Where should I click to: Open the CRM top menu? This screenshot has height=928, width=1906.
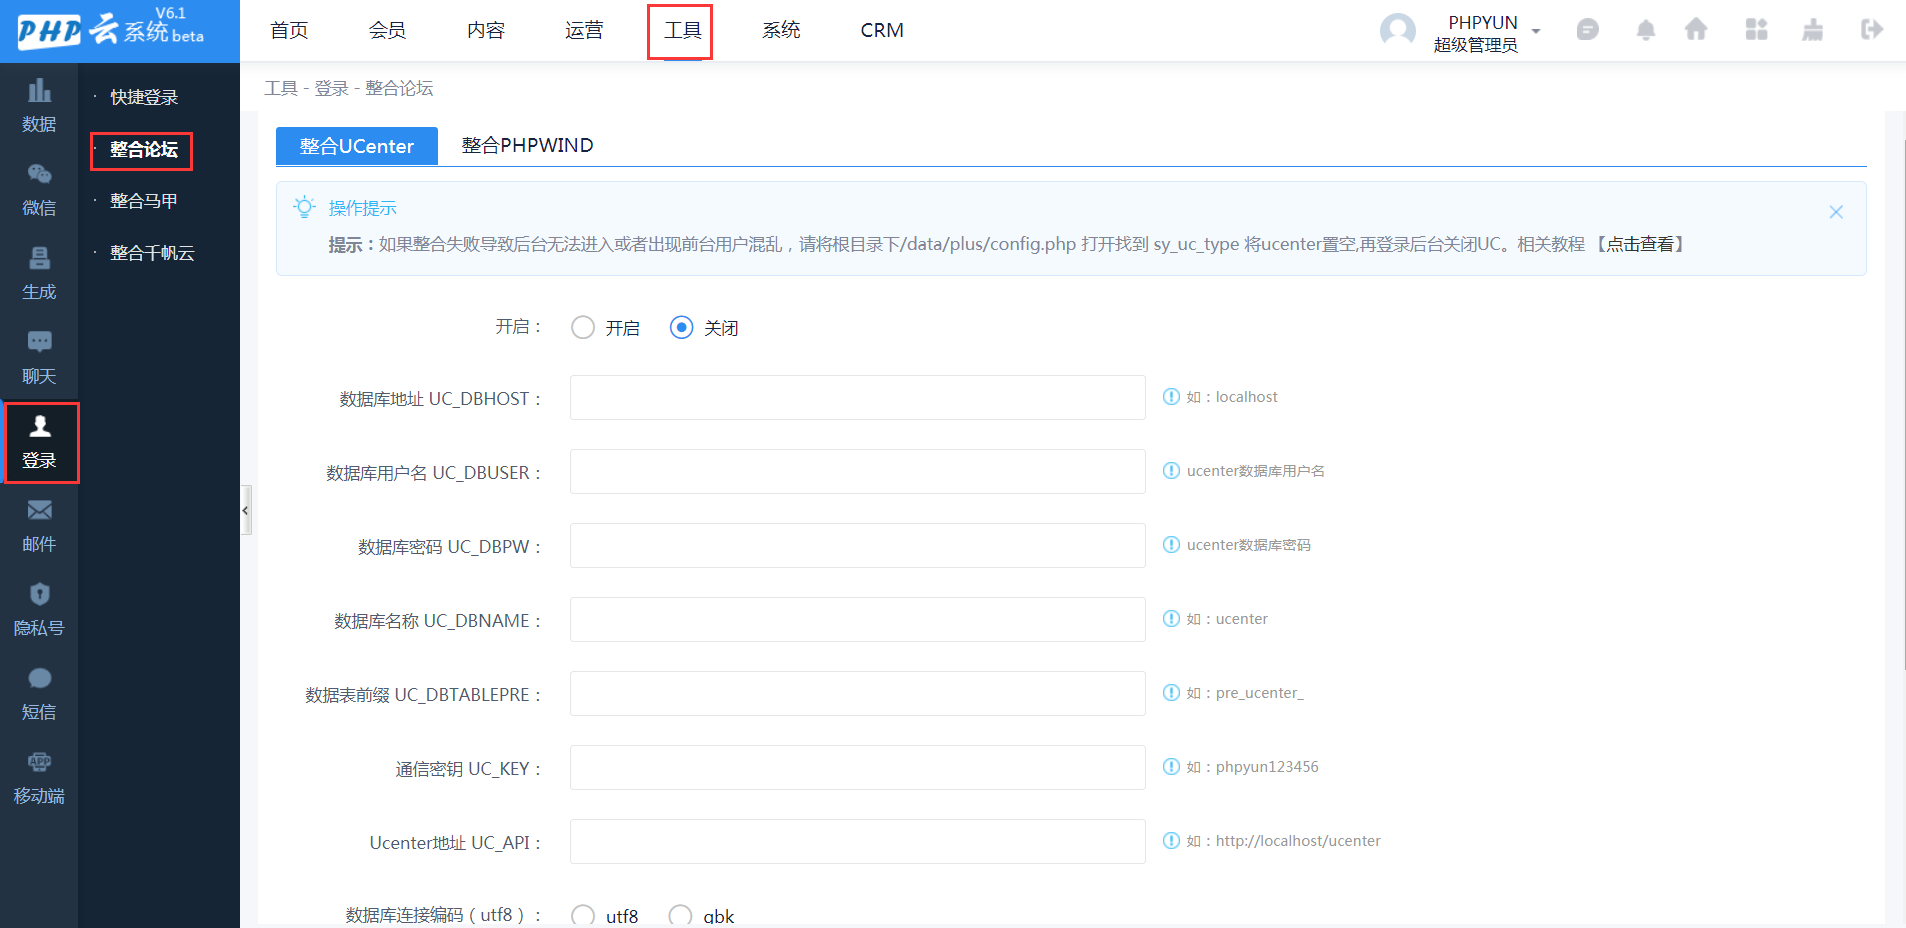click(x=882, y=31)
